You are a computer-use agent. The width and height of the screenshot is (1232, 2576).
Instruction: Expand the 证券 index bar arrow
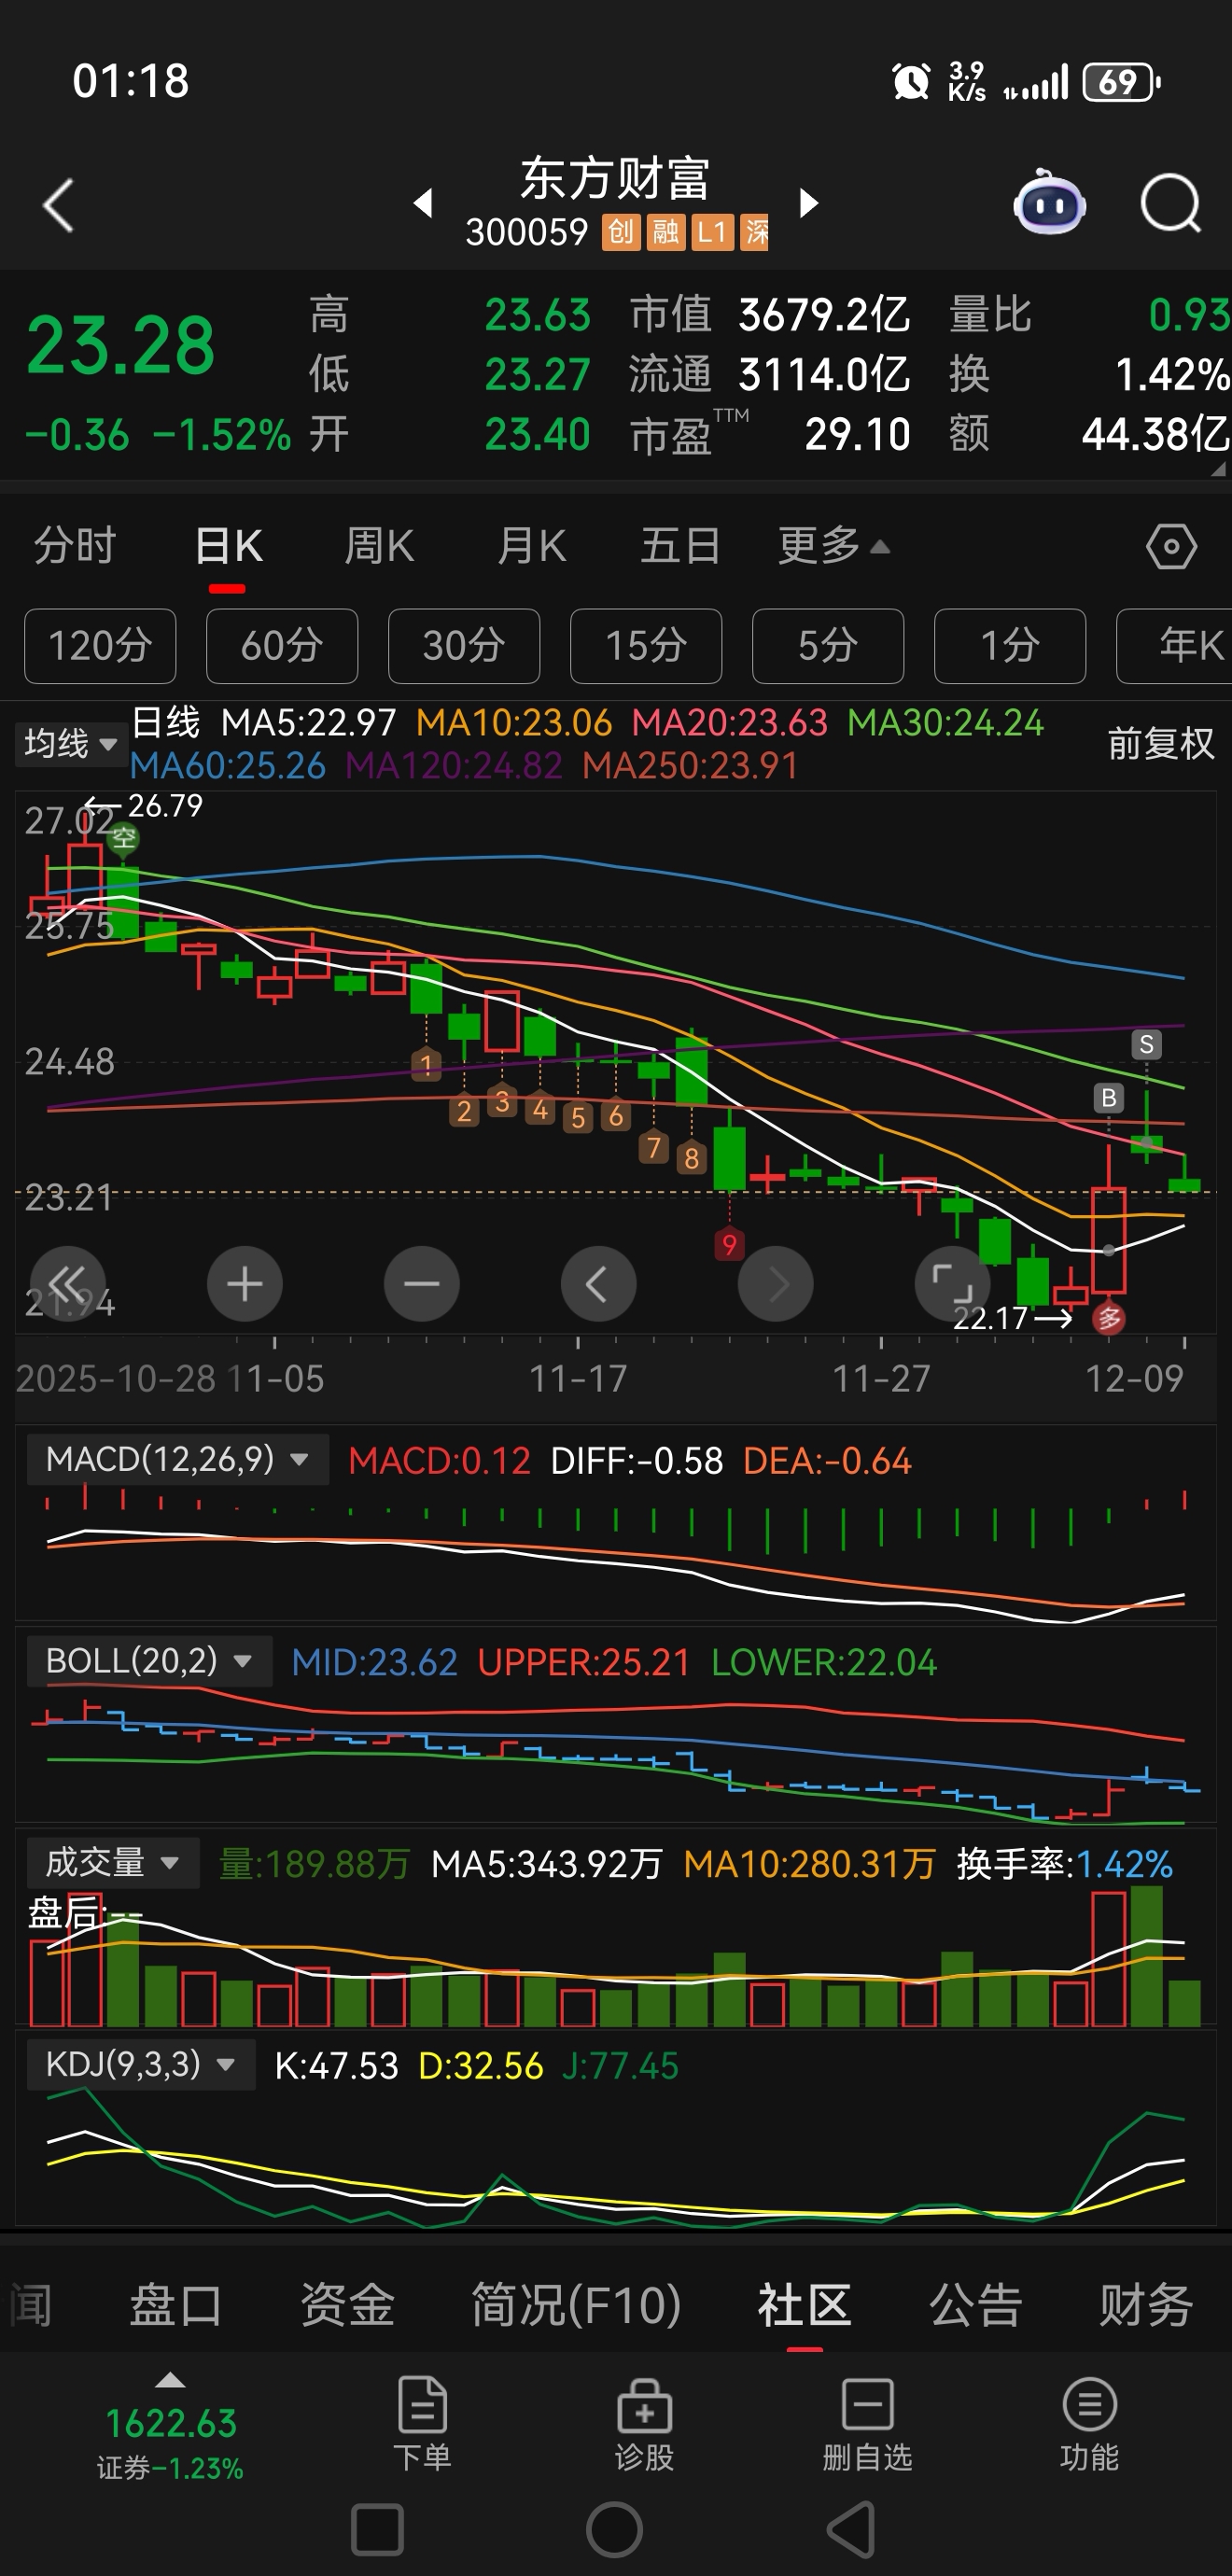pyautogui.click(x=171, y=2380)
